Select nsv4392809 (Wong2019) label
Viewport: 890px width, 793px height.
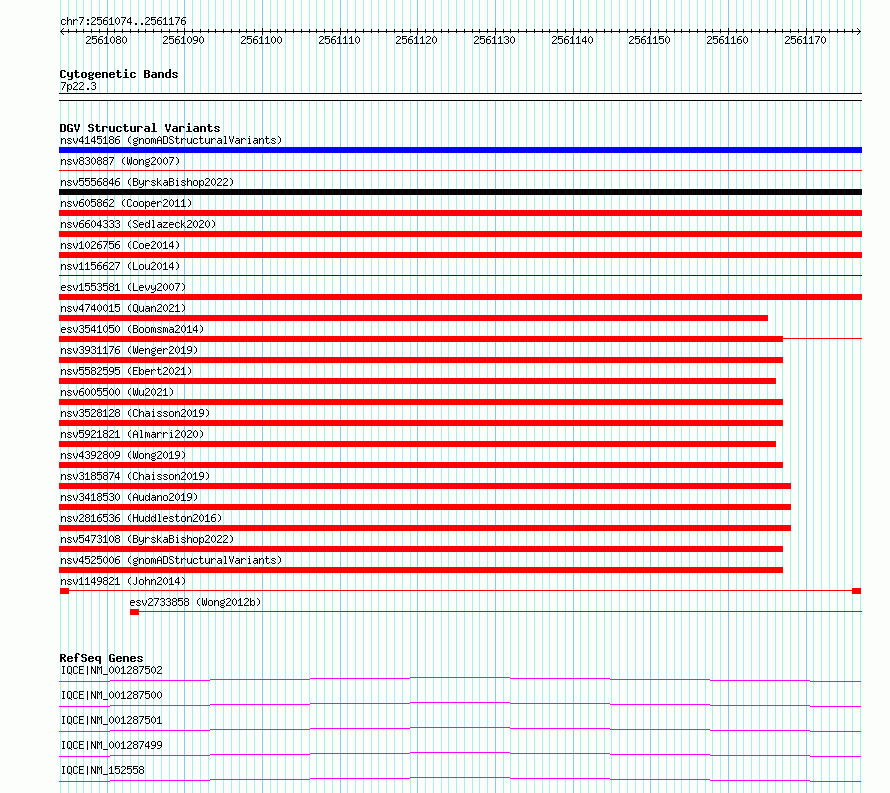pyautogui.click(x=123, y=455)
